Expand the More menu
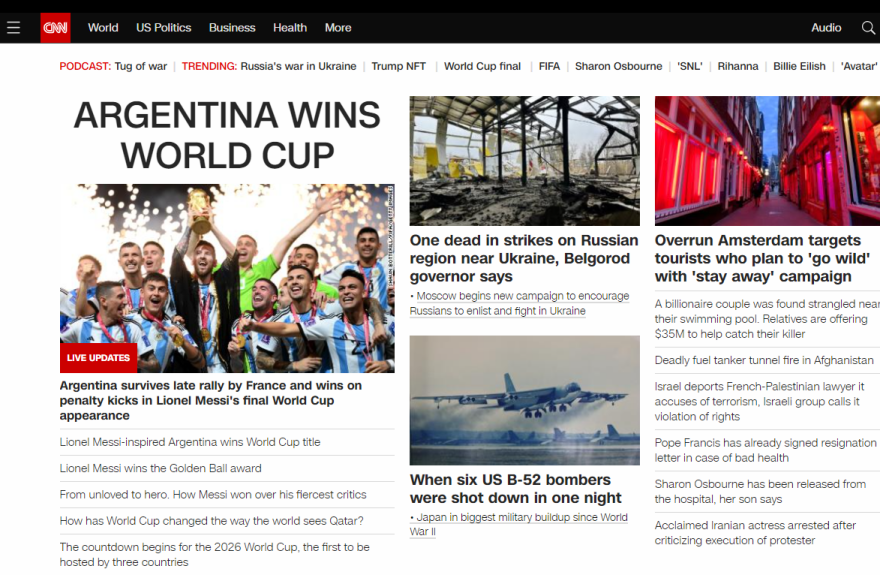Viewport: 880px width, 575px height. pos(338,27)
